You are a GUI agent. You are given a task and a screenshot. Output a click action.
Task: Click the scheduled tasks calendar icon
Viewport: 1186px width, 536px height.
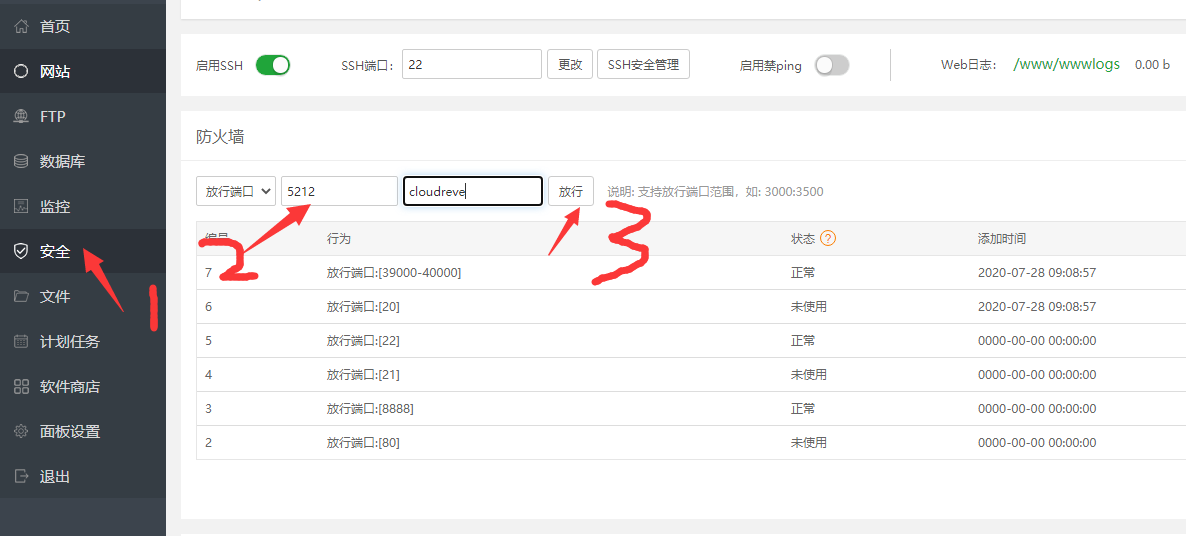coord(21,342)
